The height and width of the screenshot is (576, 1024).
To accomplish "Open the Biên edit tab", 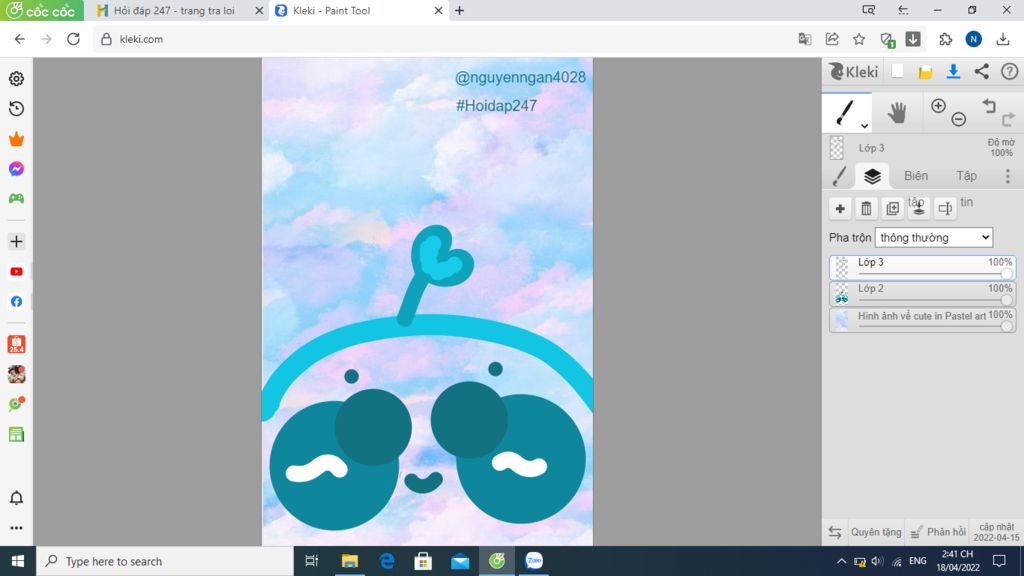I will coord(916,176).
